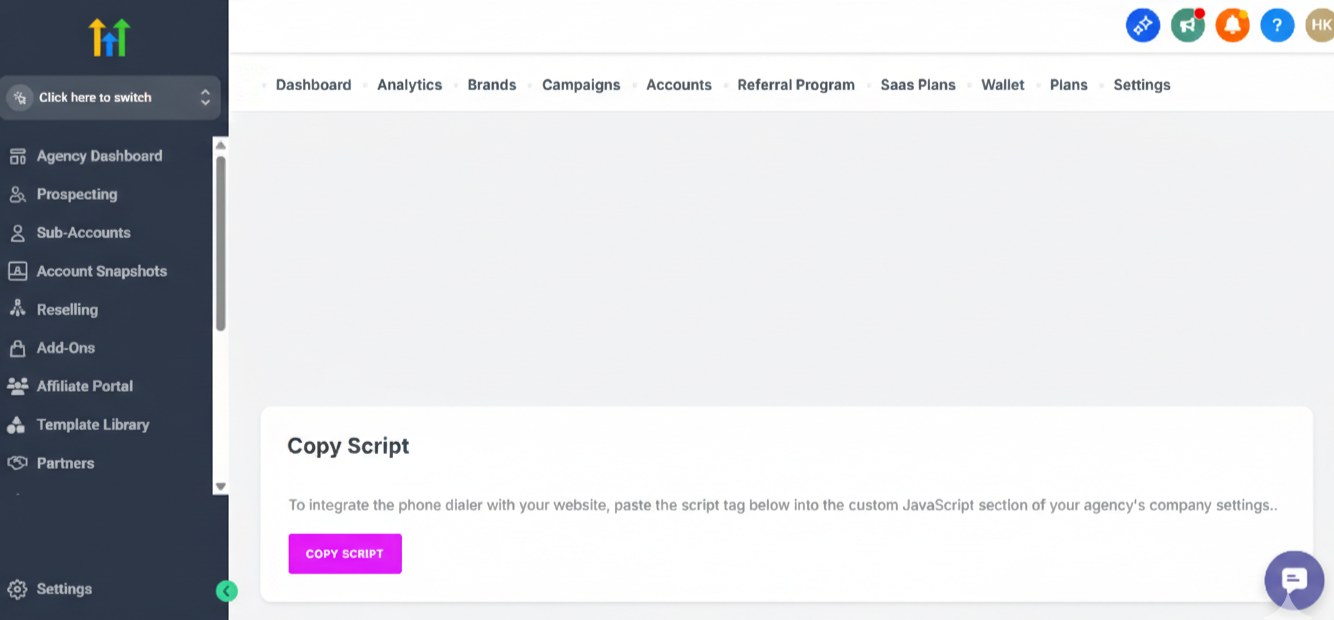
Task: Open the 'Click here to switch' dropdown
Action: click(110, 98)
